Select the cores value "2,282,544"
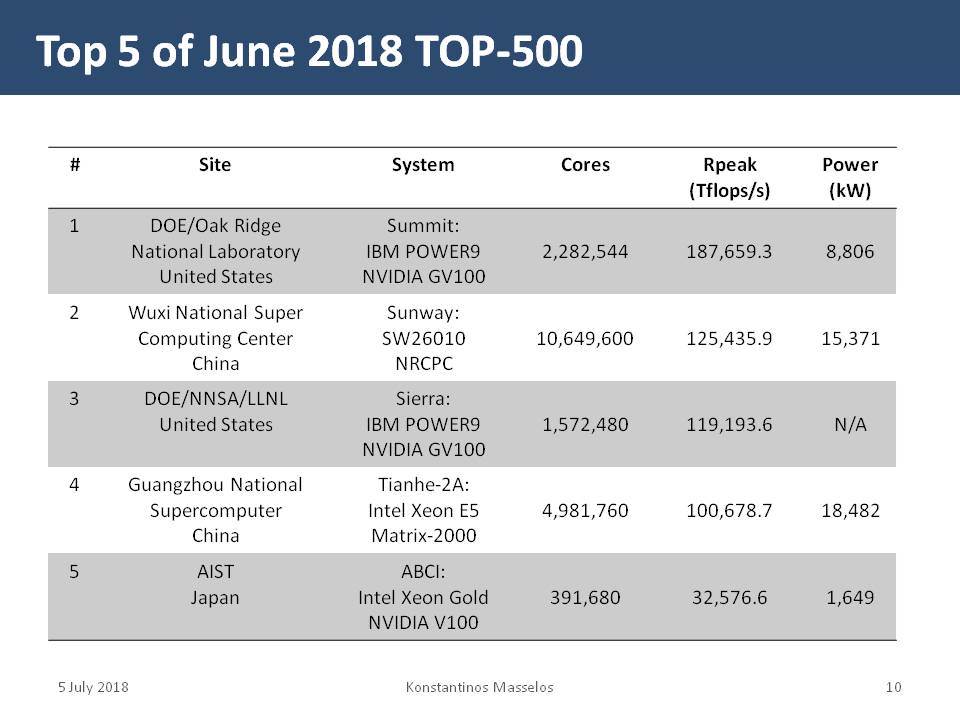The height and width of the screenshot is (720, 960). (585, 252)
